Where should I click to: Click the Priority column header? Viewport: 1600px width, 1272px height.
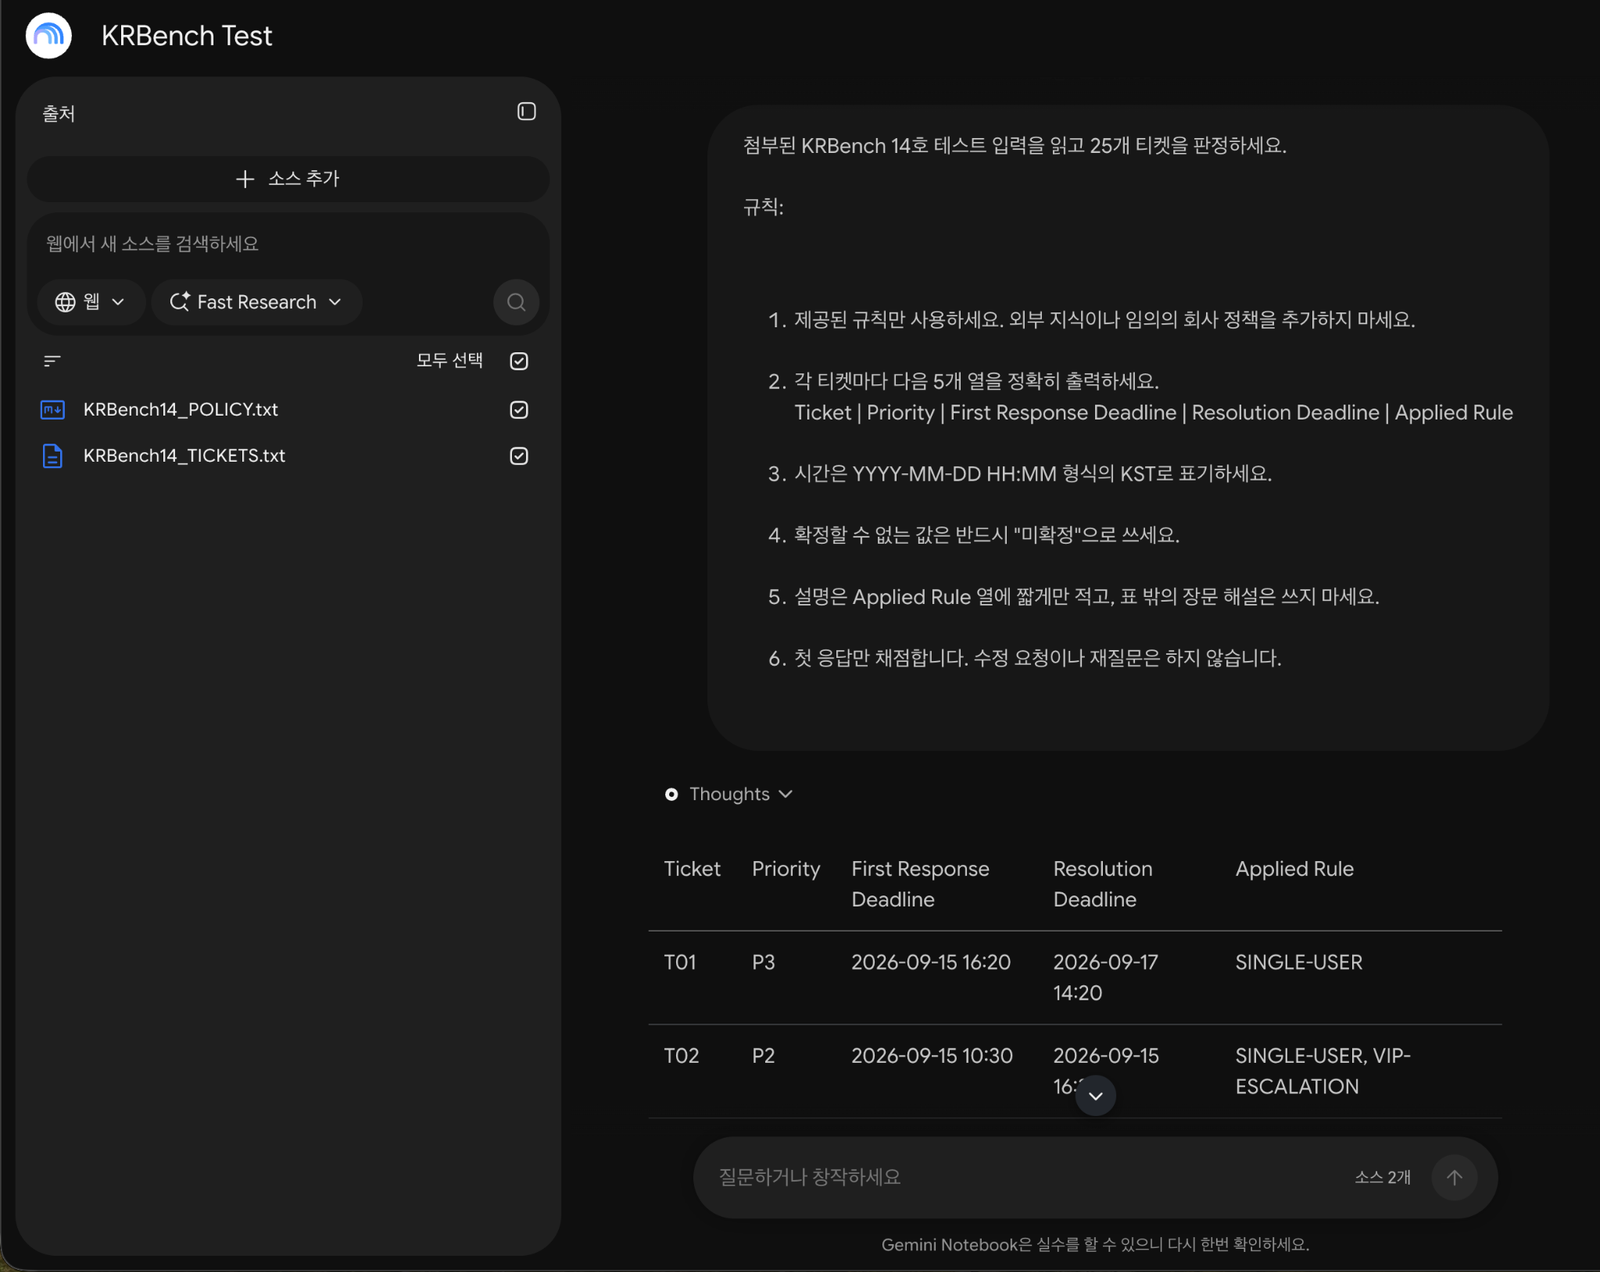click(786, 869)
